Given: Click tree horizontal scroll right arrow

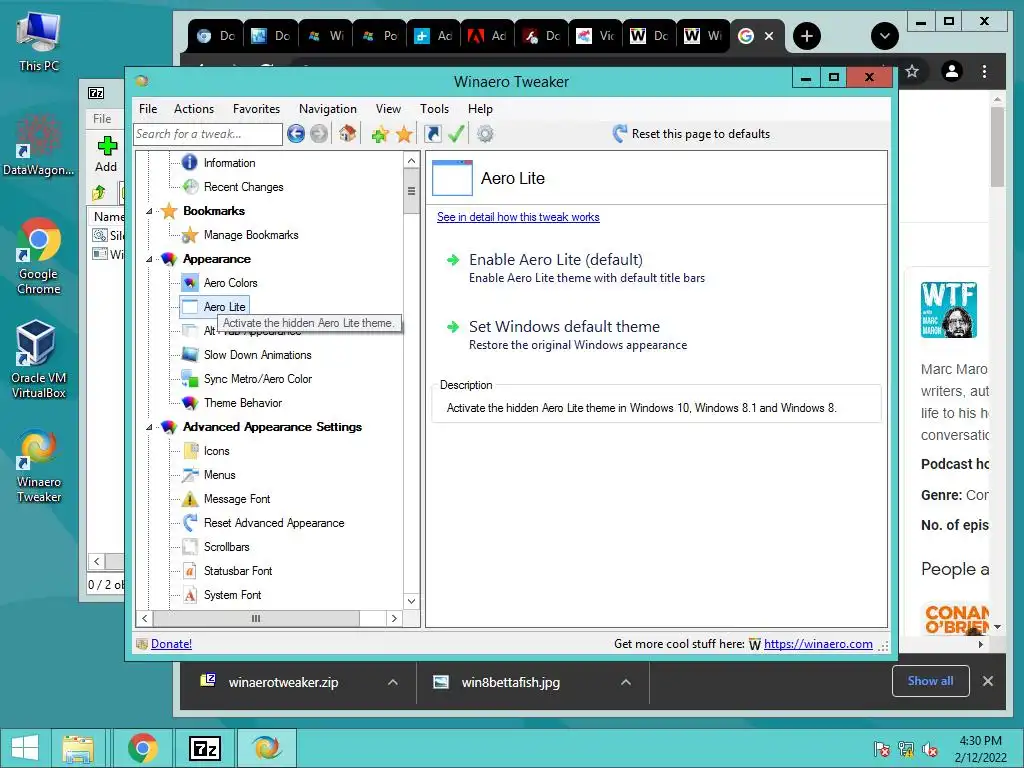Looking at the screenshot, I should tap(394, 618).
